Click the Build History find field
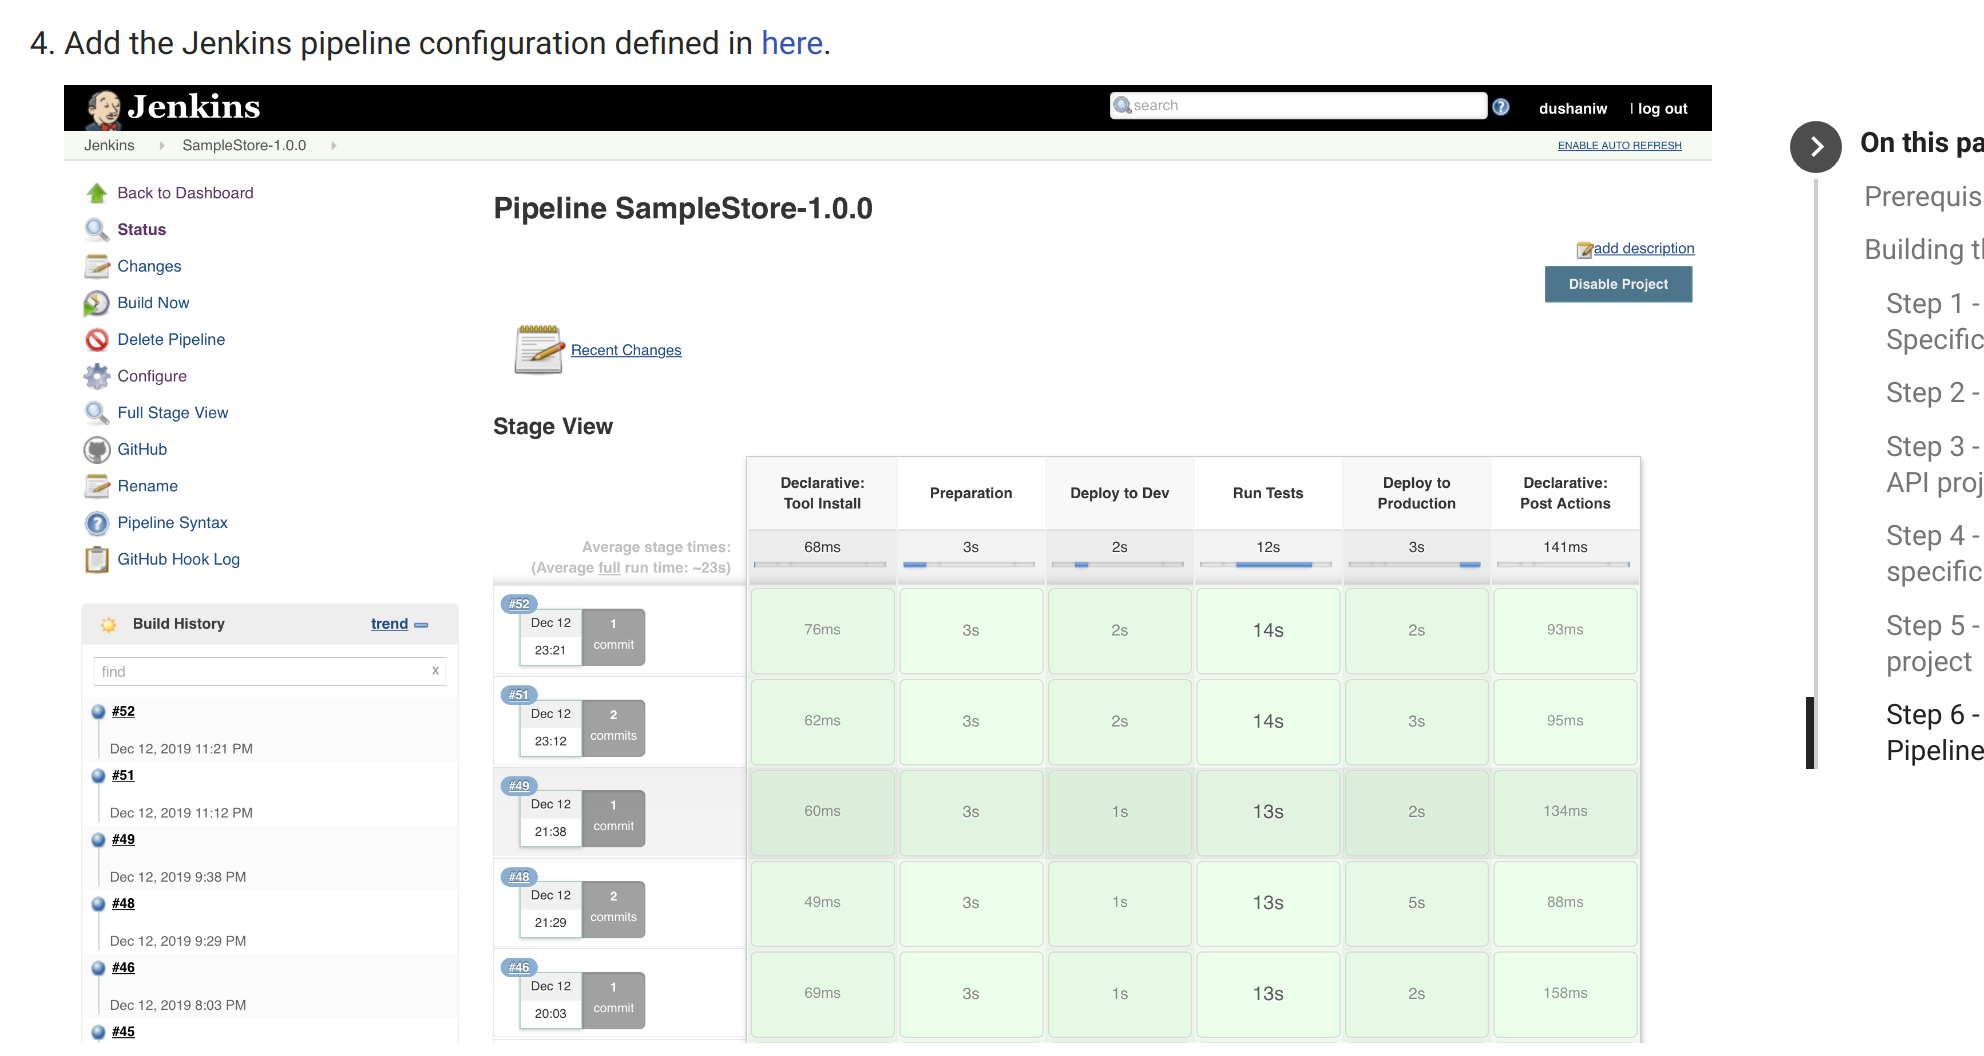 point(269,671)
